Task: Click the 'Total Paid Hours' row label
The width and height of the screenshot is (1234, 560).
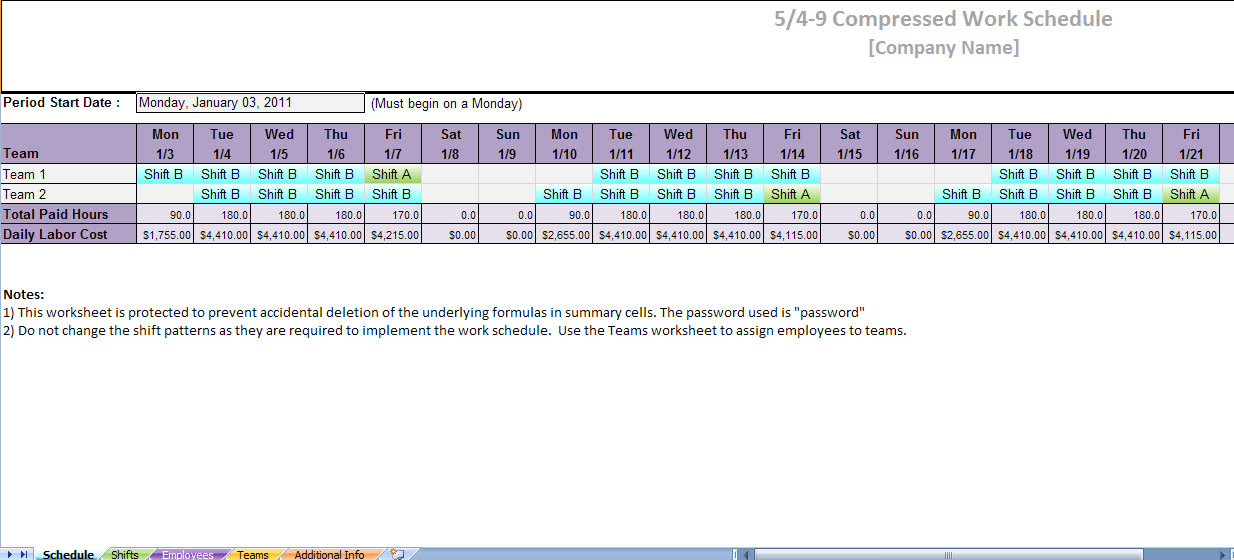Action: pyautogui.click(x=68, y=214)
